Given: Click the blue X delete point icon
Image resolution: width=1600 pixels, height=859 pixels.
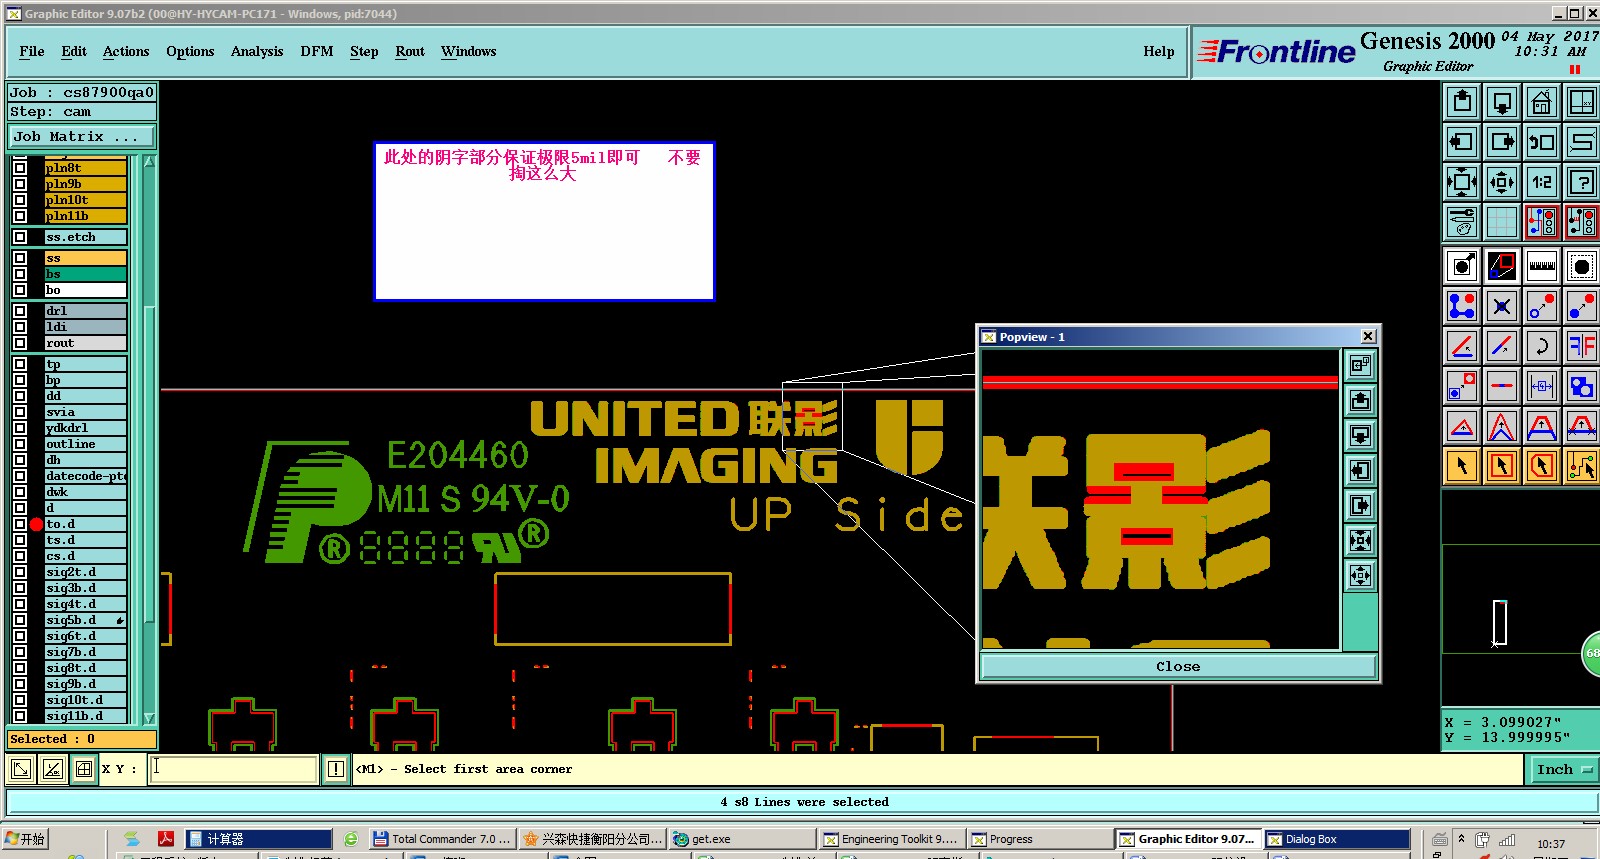Looking at the screenshot, I should point(1502,306).
